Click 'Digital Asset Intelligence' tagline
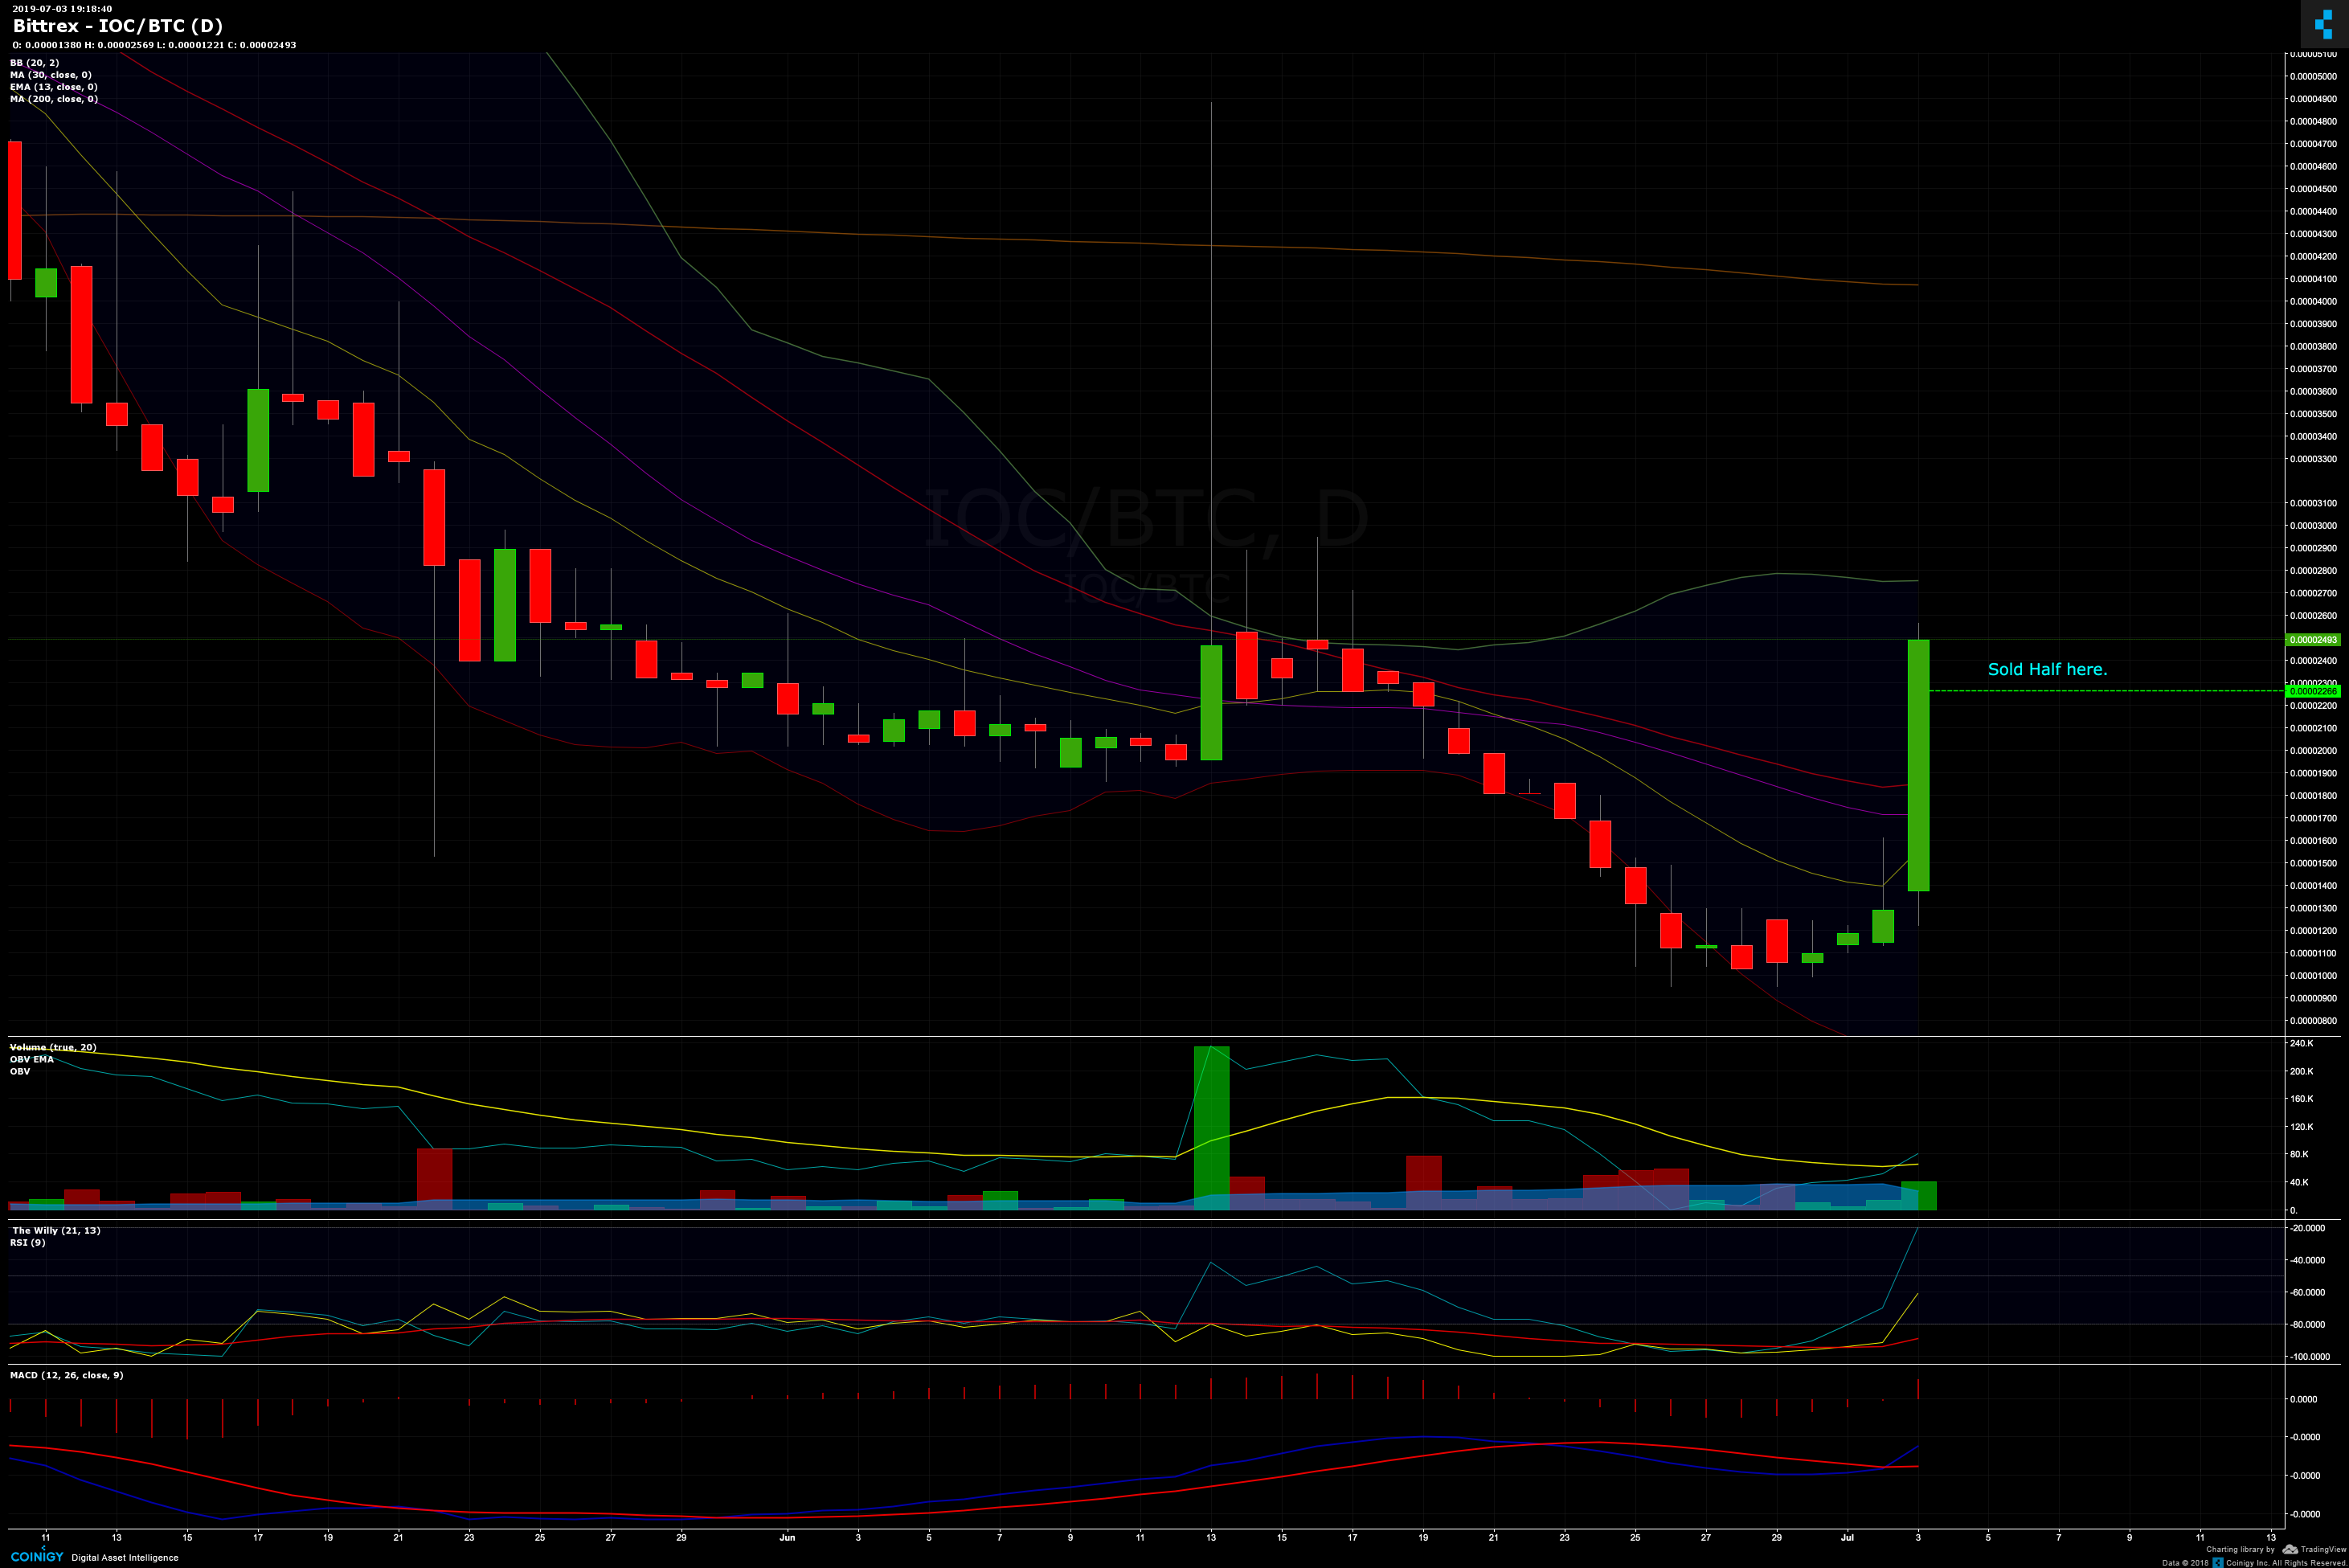The height and width of the screenshot is (1568, 2349). click(x=125, y=1557)
